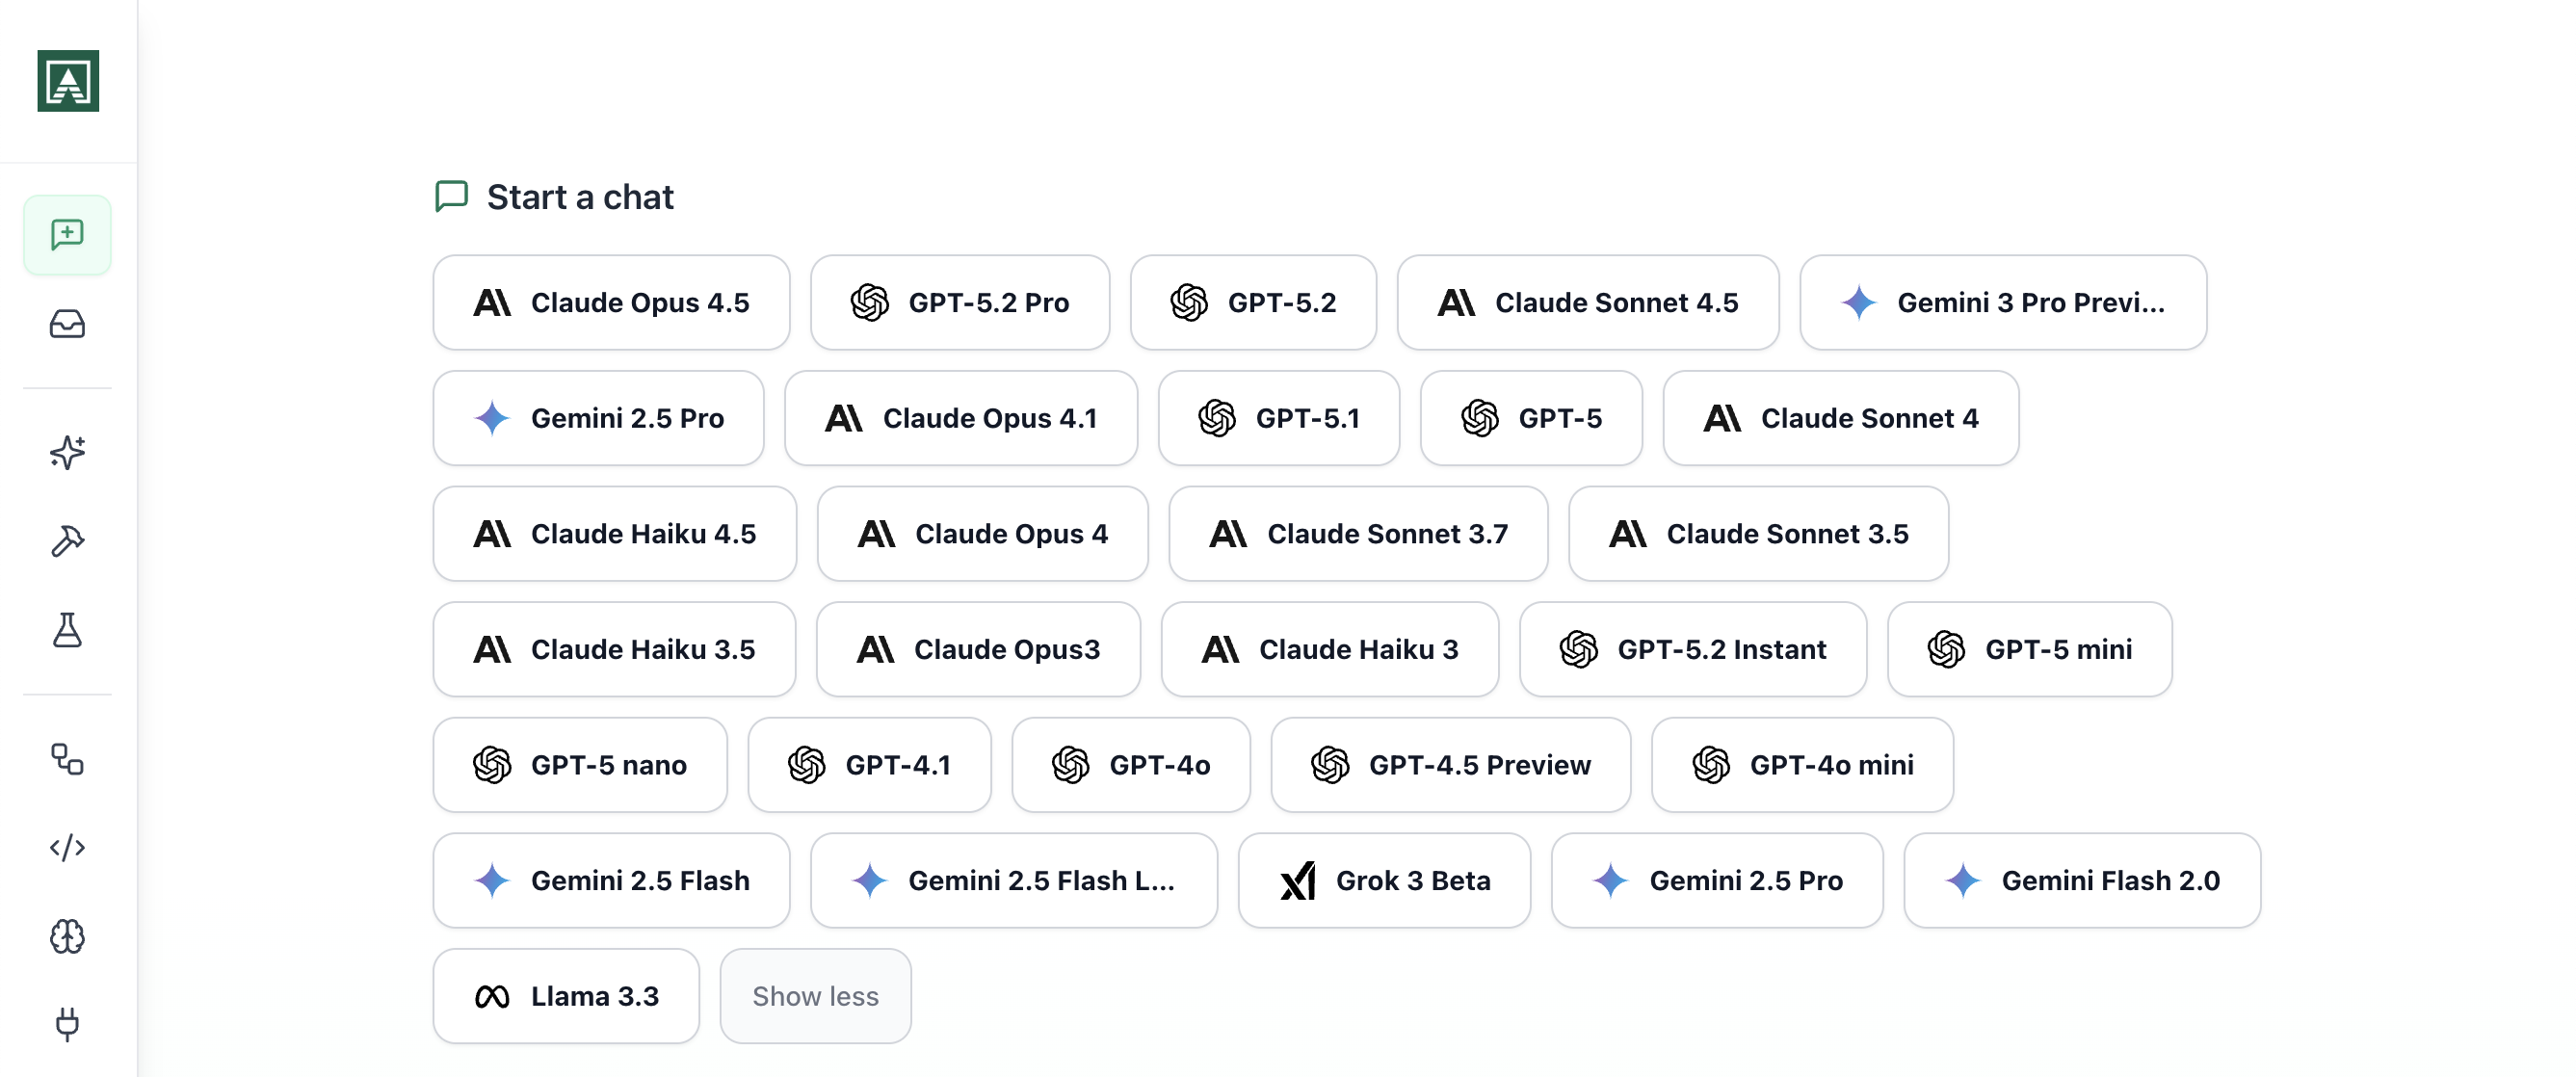Open the brain icon in sidebar

coord(67,936)
